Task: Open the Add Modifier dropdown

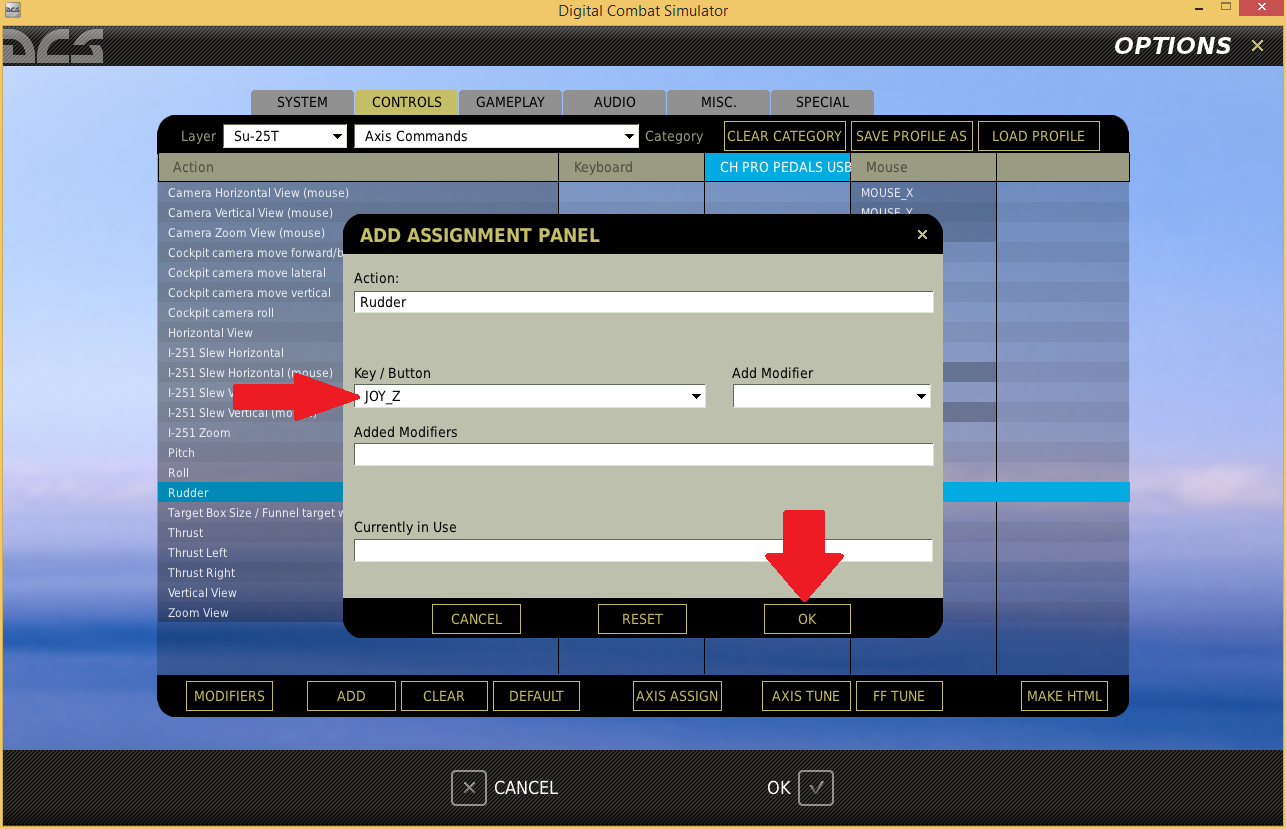Action: pyautogui.click(x=921, y=397)
